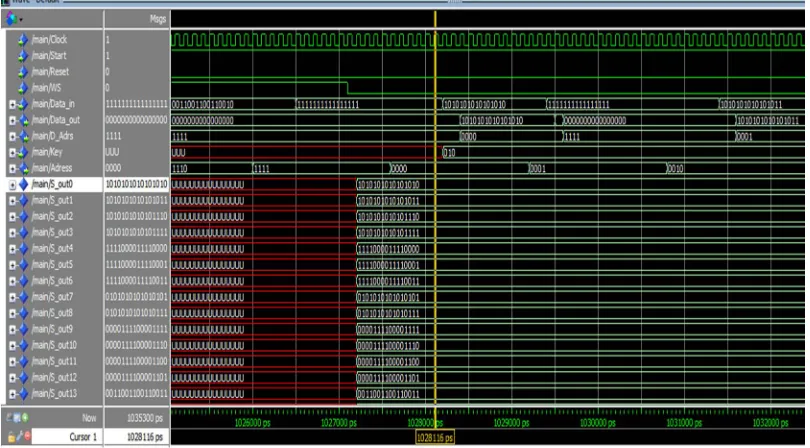Click the edit cursor pencil icon
Screen dimensions: 810x448
(20, 437)
